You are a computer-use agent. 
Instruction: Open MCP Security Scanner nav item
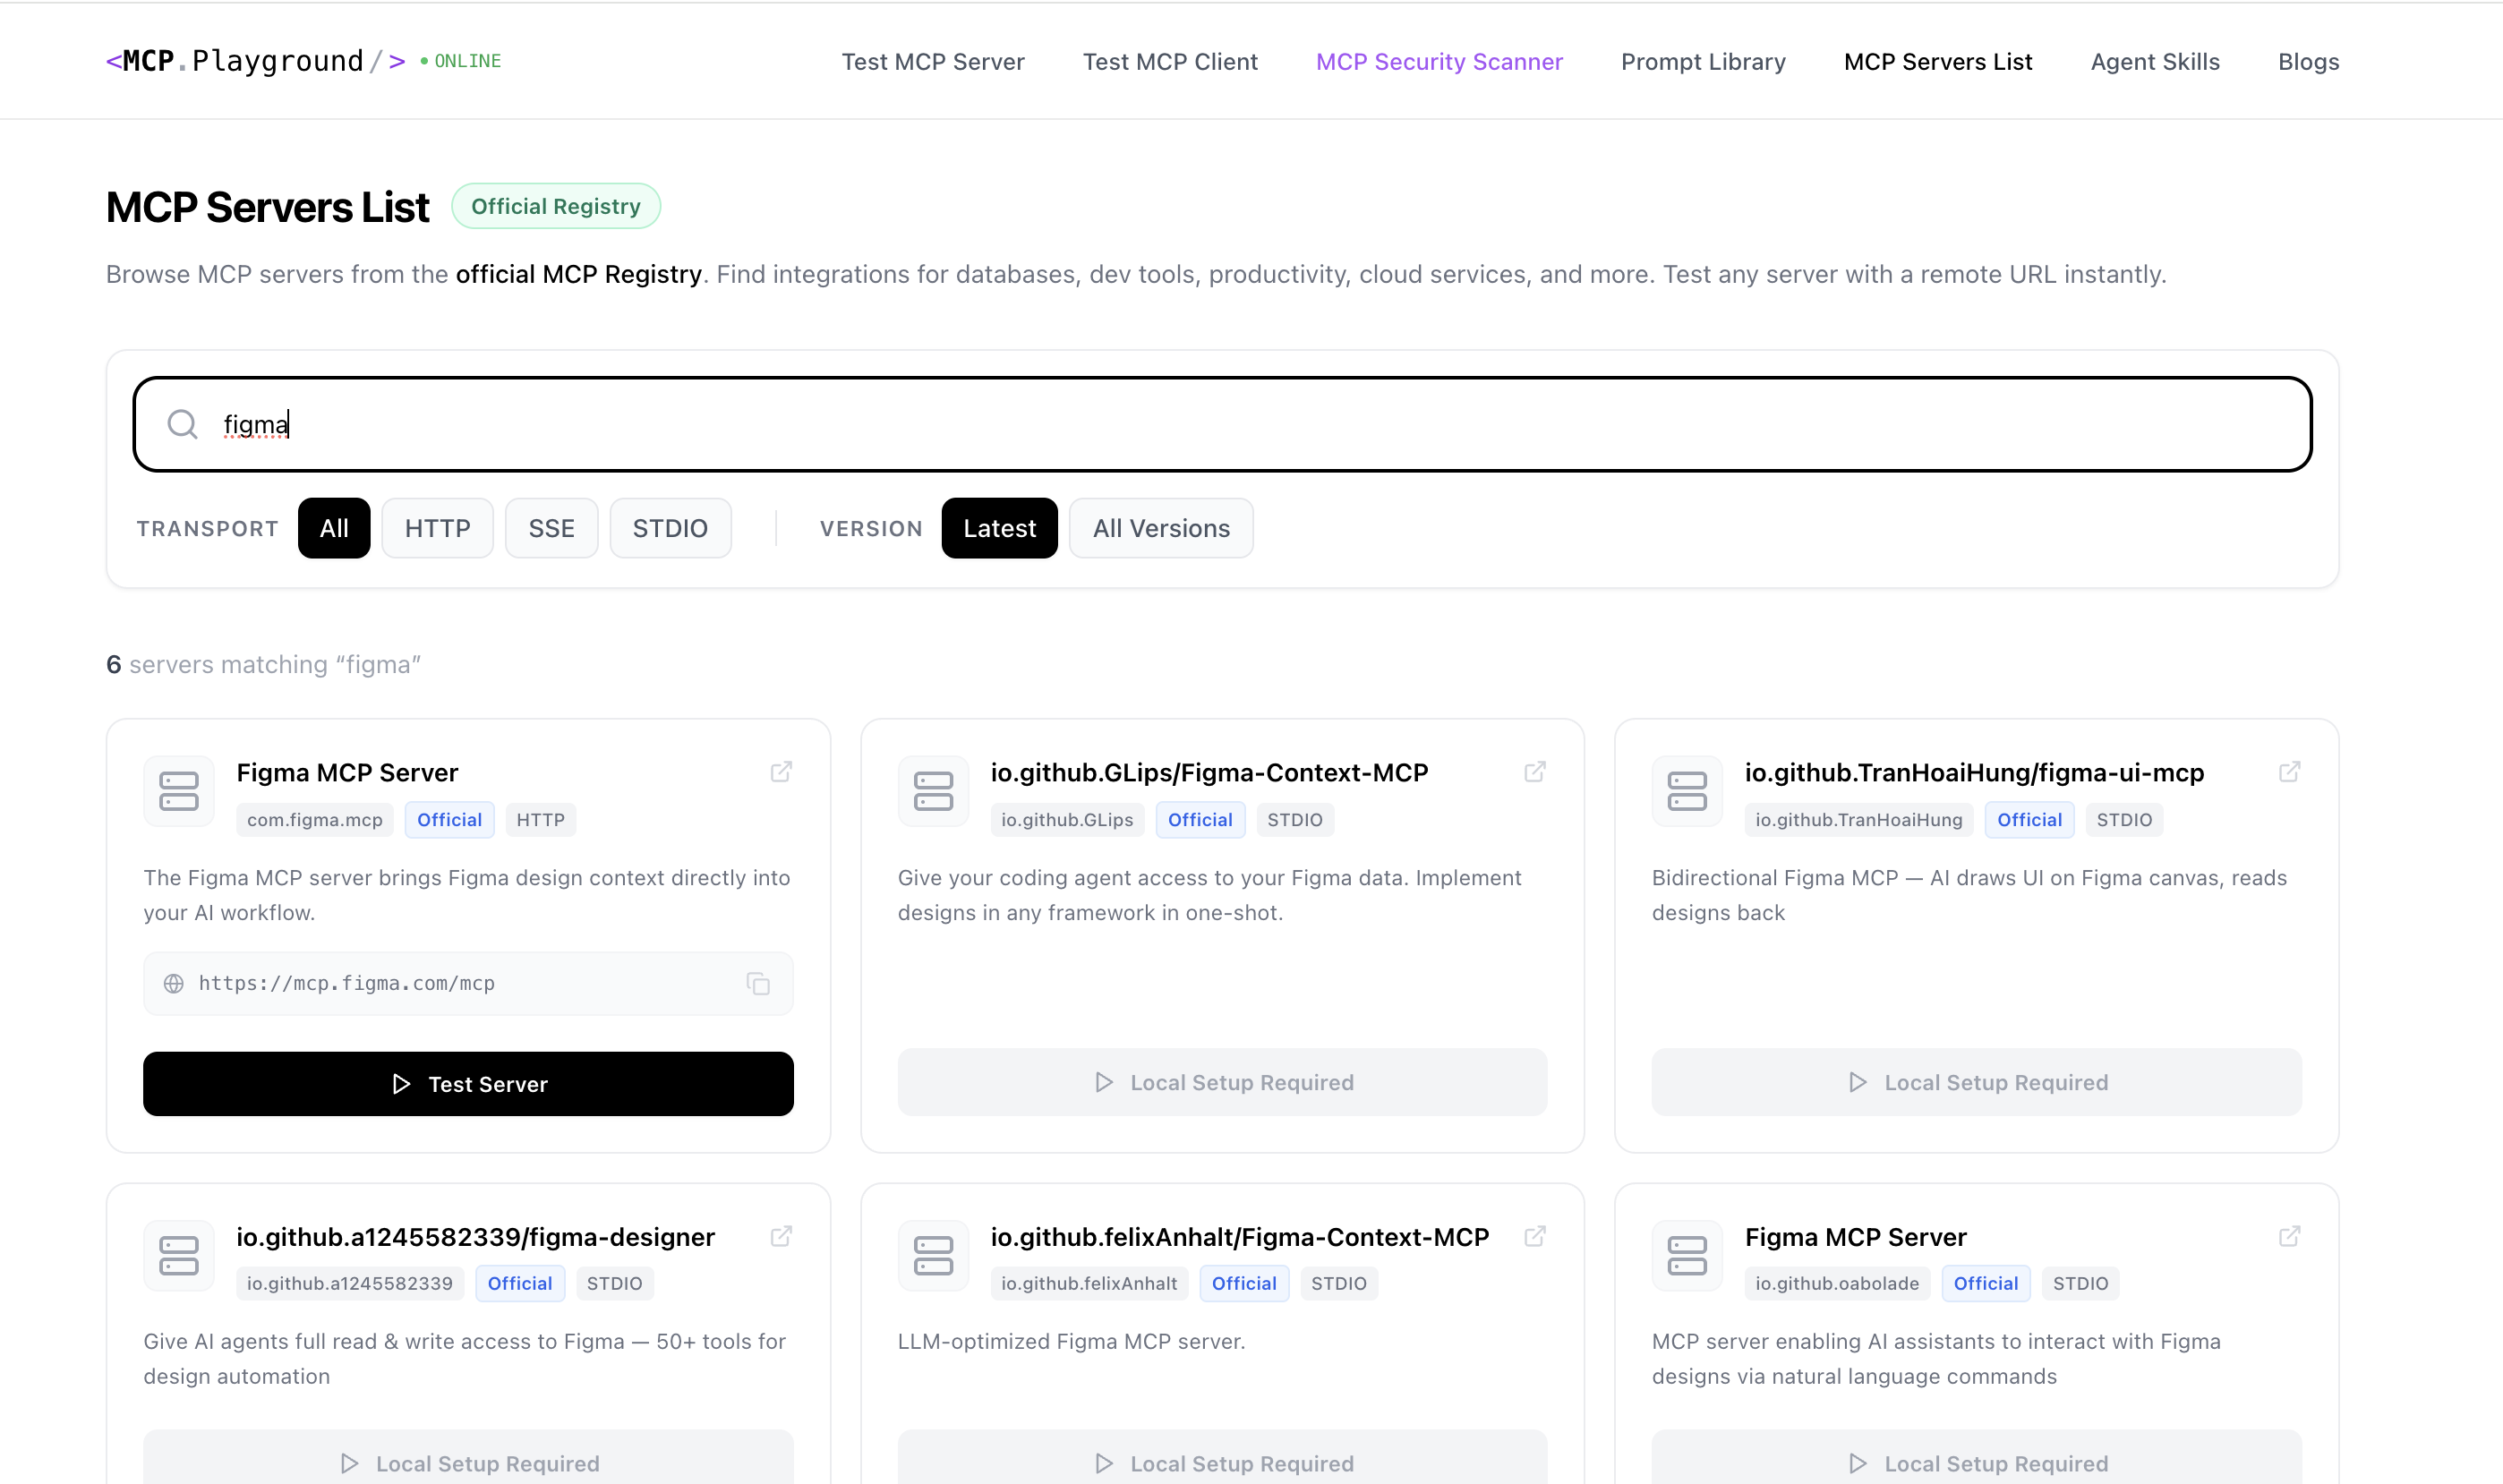[1438, 62]
